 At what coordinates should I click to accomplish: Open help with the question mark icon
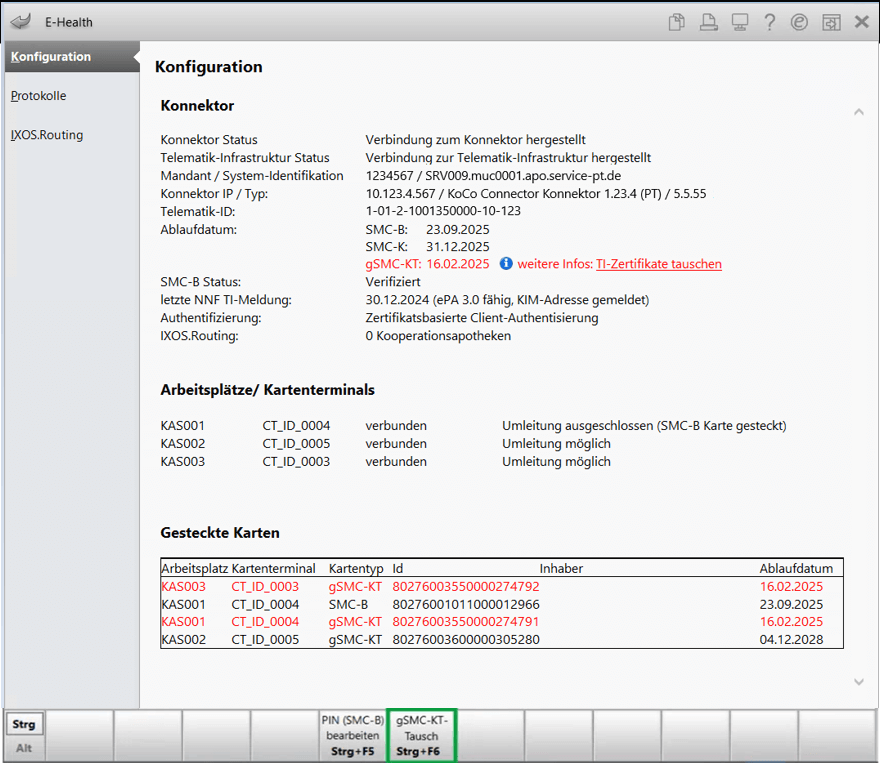(x=769, y=22)
